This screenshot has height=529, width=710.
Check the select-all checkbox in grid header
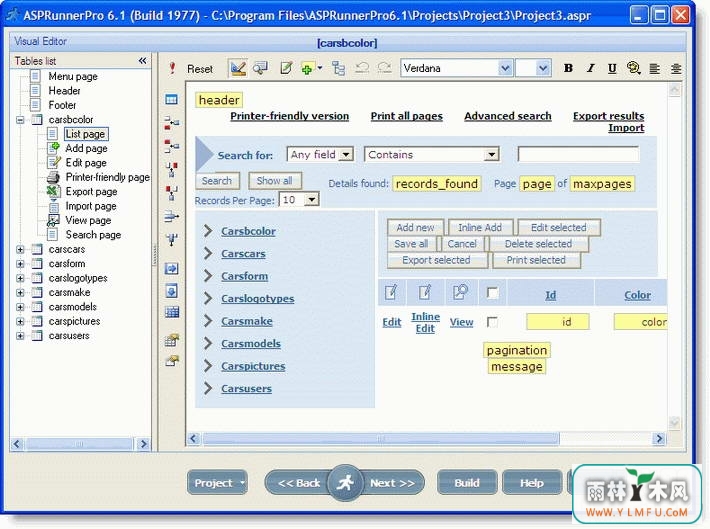(492, 293)
